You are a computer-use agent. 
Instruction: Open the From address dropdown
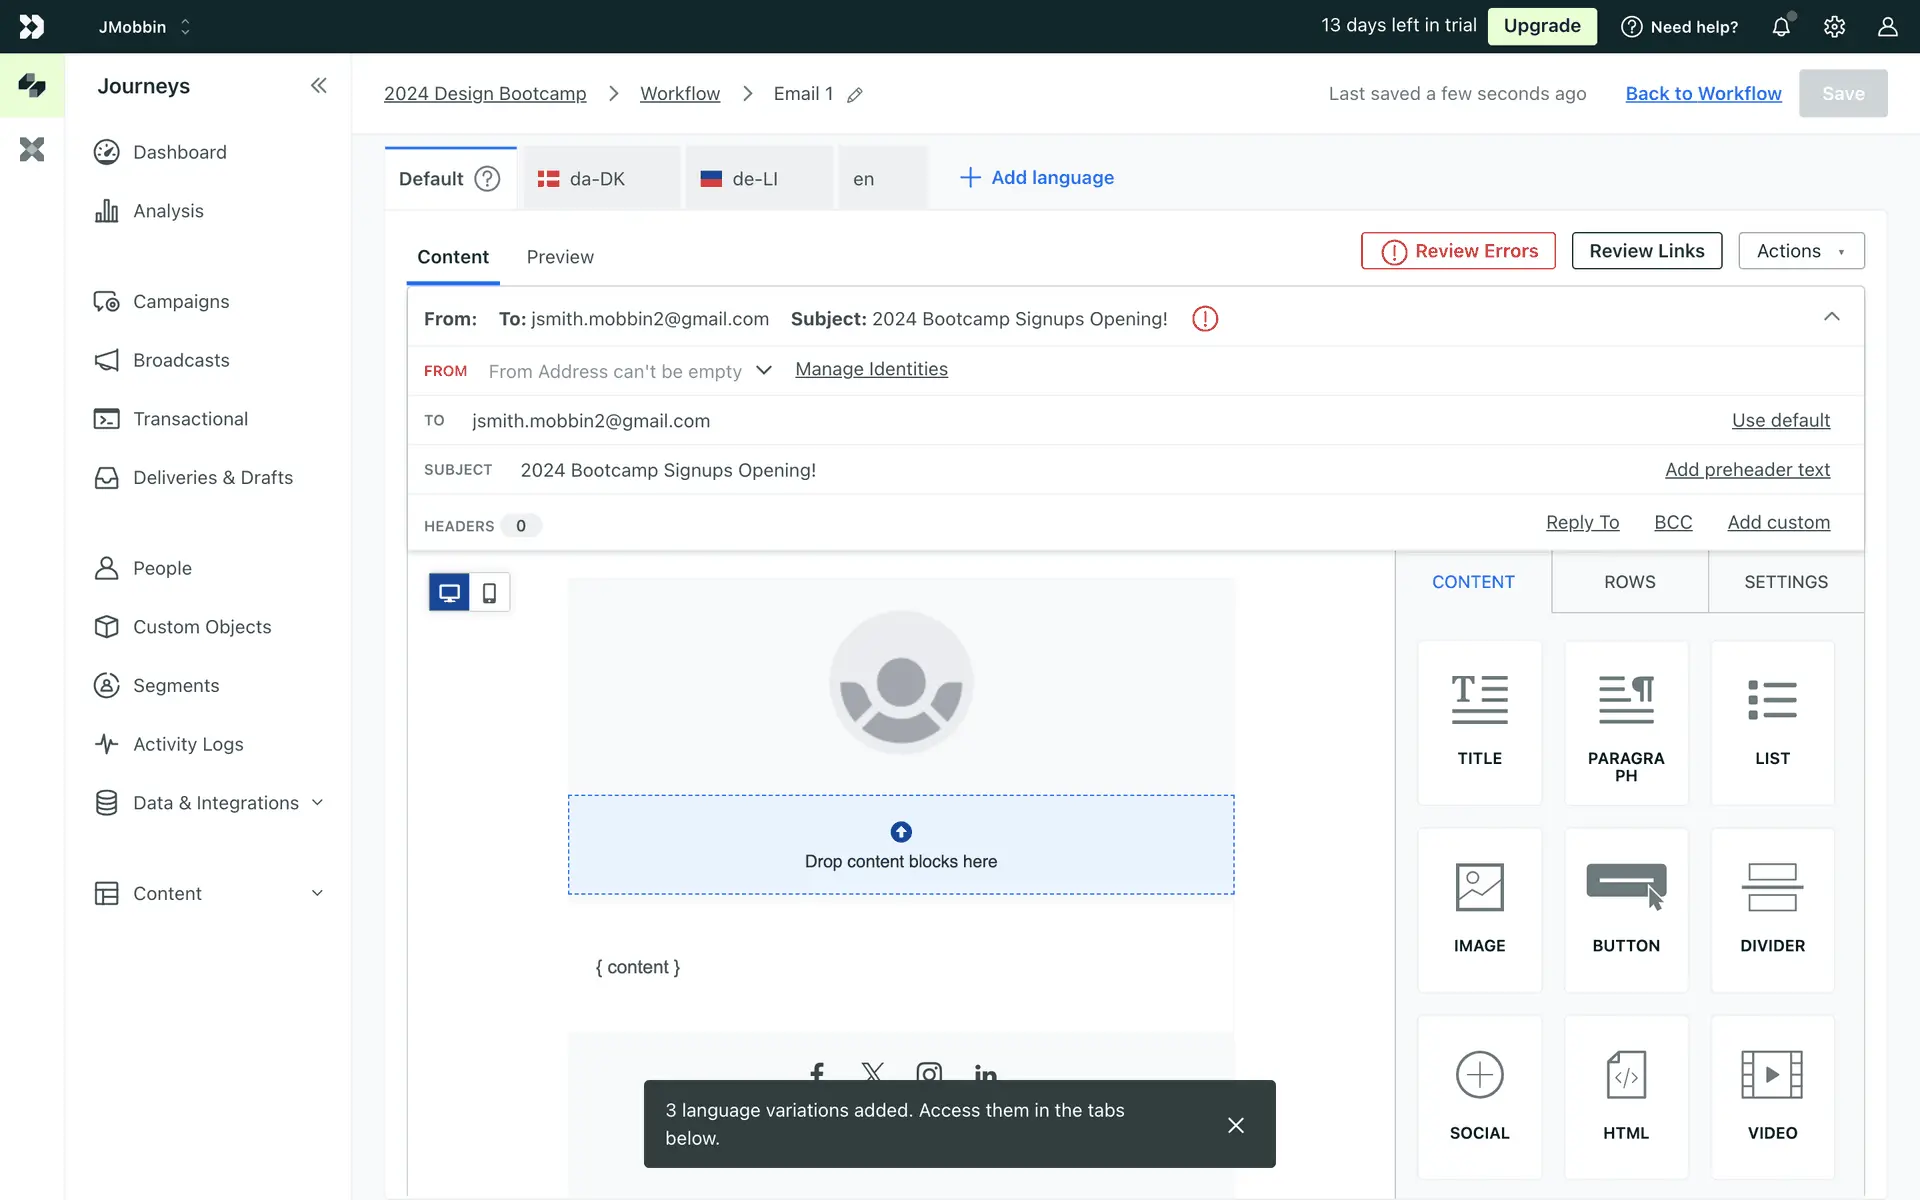click(764, 371)
